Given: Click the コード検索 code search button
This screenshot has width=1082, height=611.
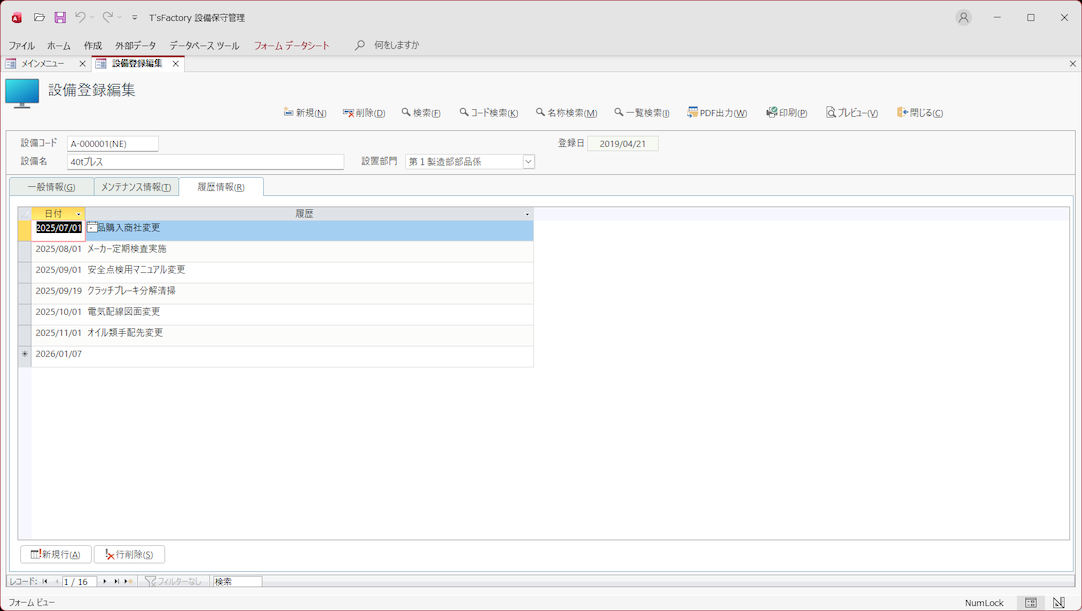Looking at the screenshot, I should (x=489, y=113).
